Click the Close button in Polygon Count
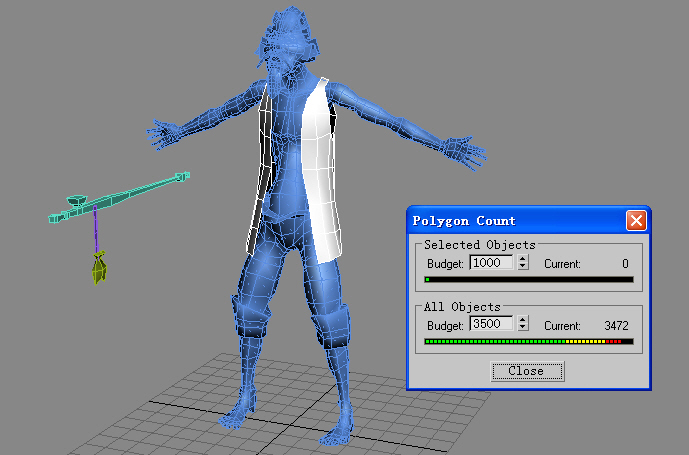Image resolution: width=689 pixels, height=455 pixels. 527,371
